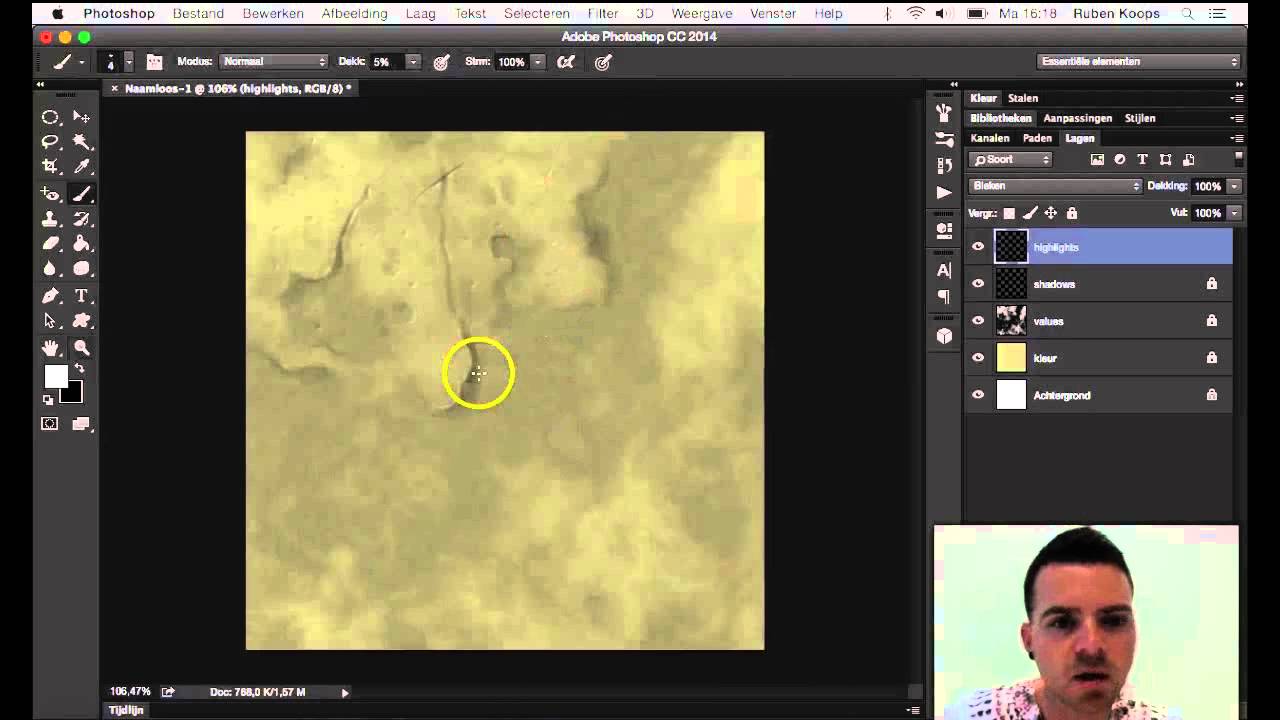Viewport: 1280px width, 720px height.
Task: Open the Actions panel play icon
Action: [944, 192]
